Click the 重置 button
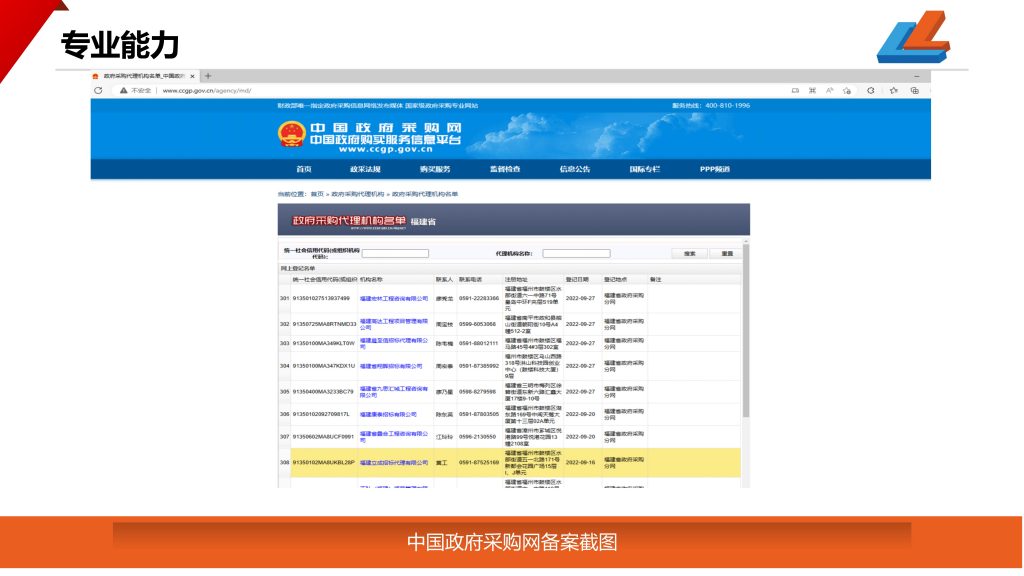 (x=727, y=253)
